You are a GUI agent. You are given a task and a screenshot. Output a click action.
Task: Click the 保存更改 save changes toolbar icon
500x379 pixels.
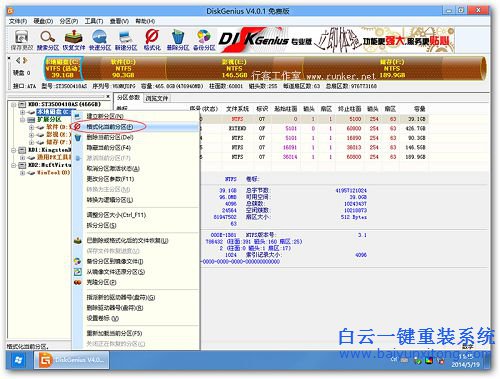coord(21,36)
